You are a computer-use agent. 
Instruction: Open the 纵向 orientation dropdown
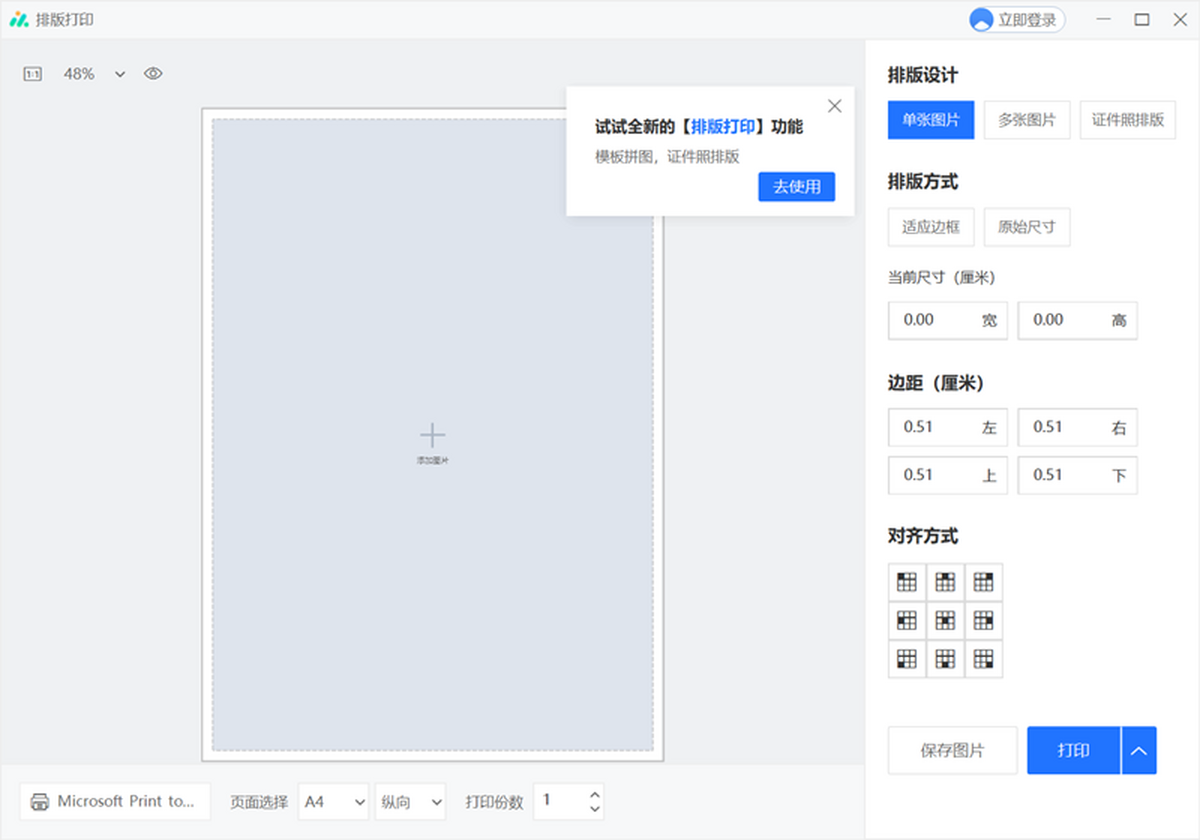[x=410, y=802]
